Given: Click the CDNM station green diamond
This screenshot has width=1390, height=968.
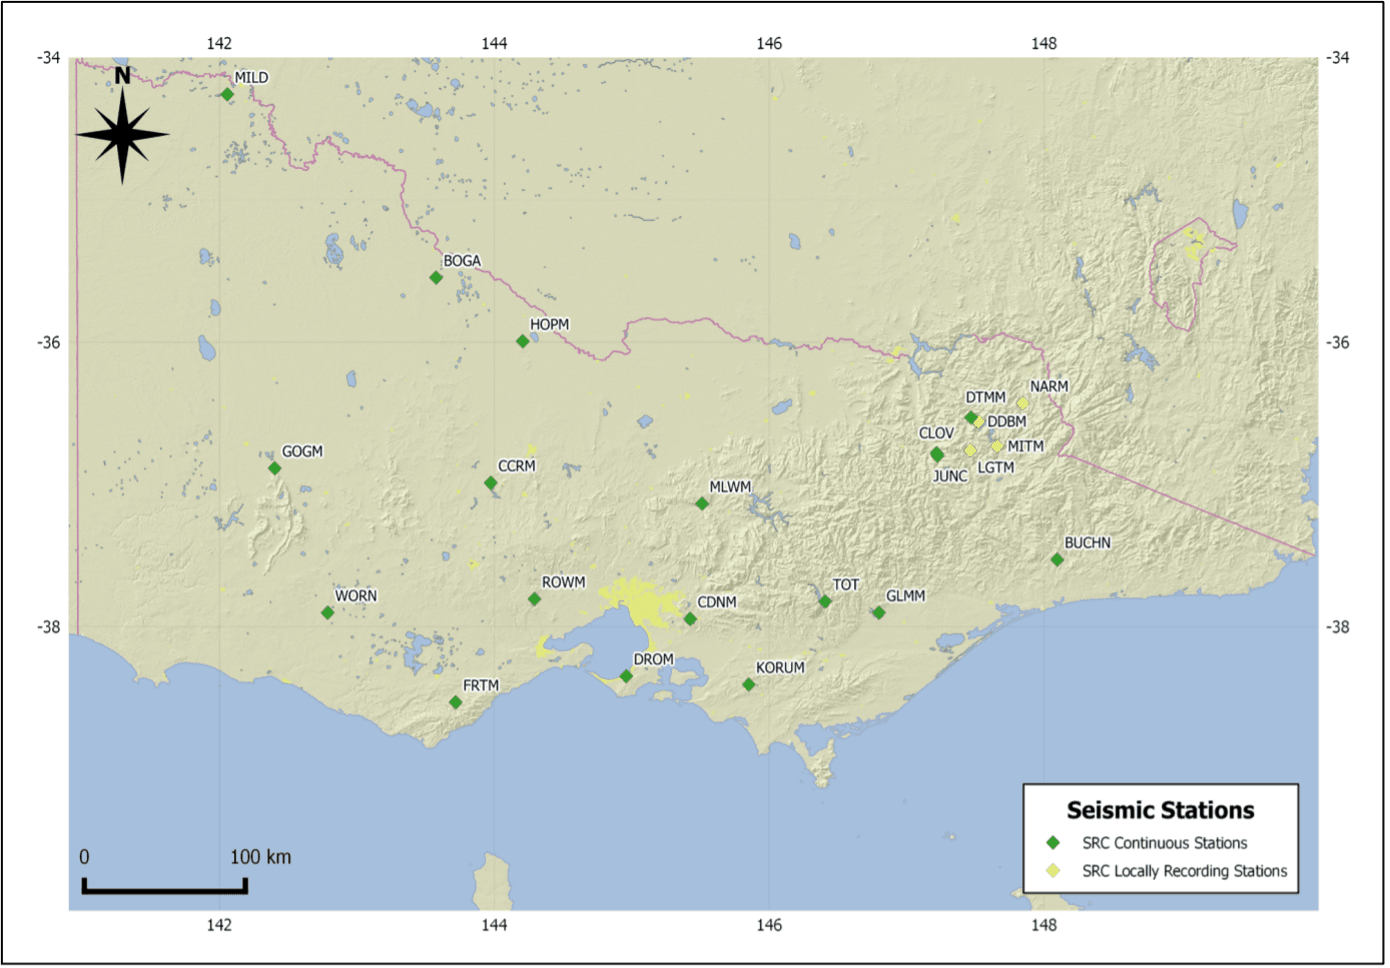Looking at the screenshot, I should [690, 619].
